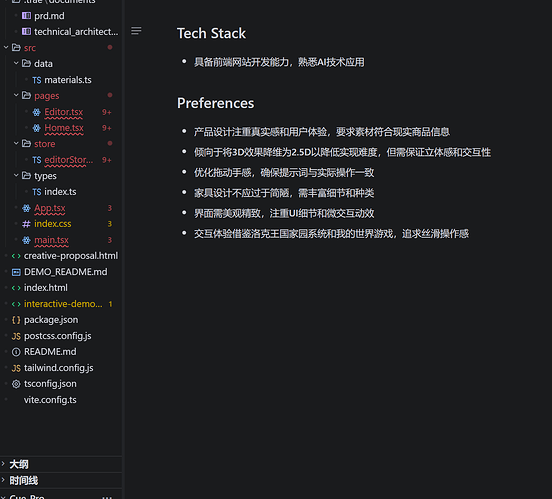Click React icon beside Editor.tsx

click(x=37, y=112)
